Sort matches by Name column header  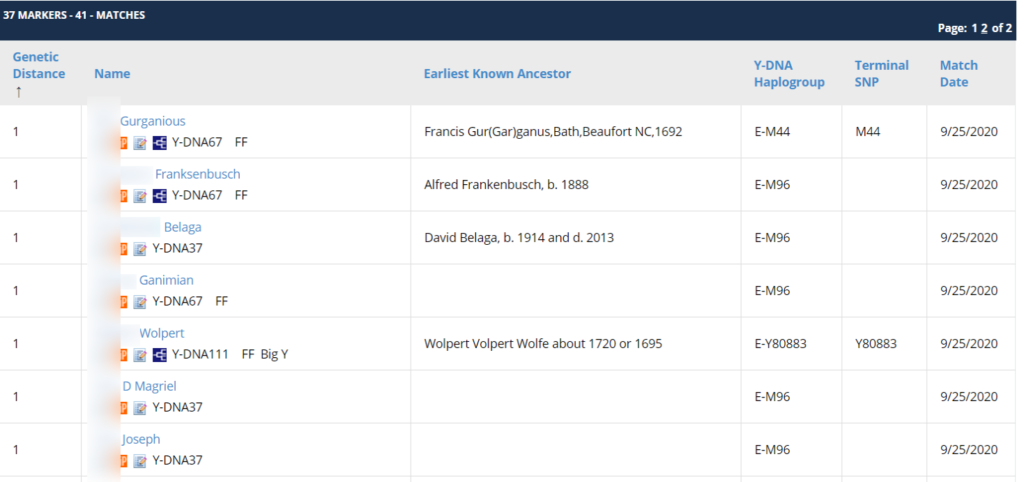click(112, 74)
